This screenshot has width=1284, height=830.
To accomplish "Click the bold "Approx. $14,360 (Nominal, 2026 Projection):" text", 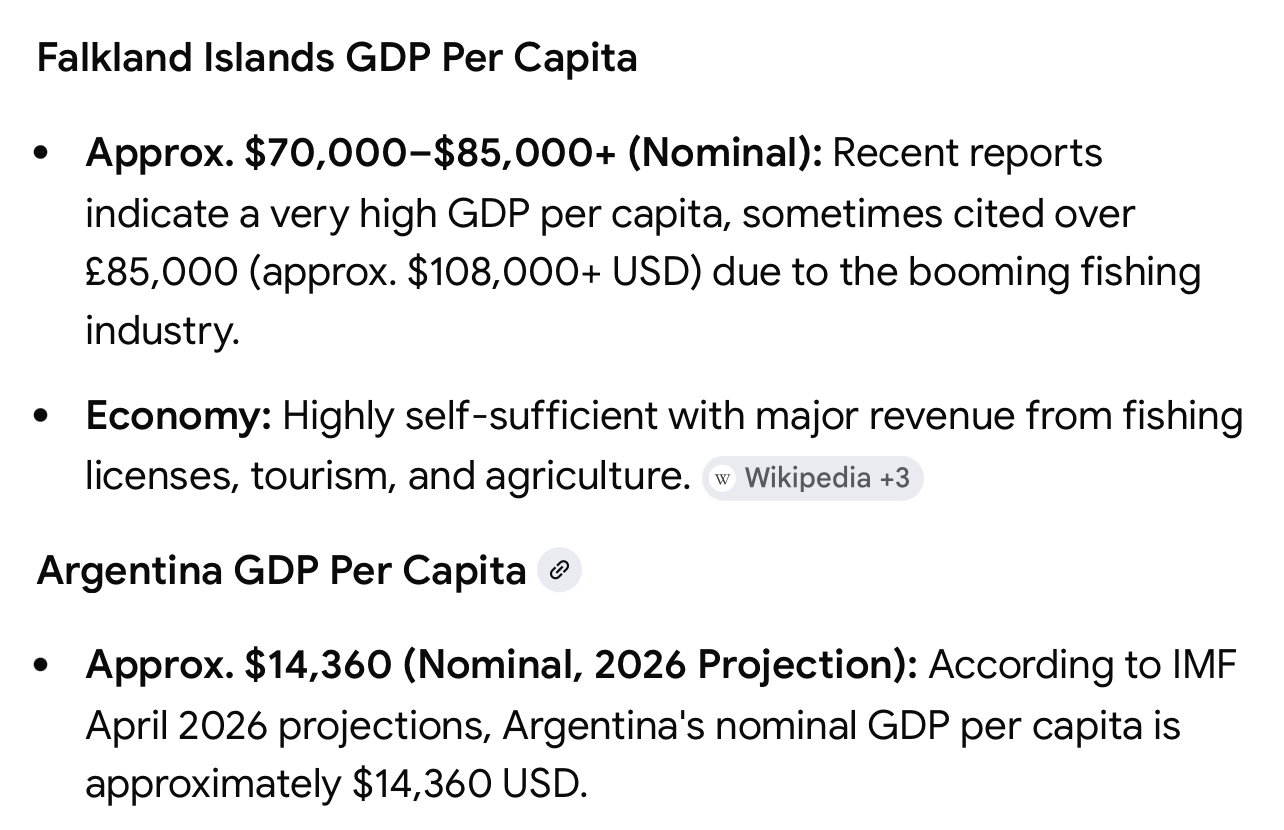I will [x=501, y=665].
